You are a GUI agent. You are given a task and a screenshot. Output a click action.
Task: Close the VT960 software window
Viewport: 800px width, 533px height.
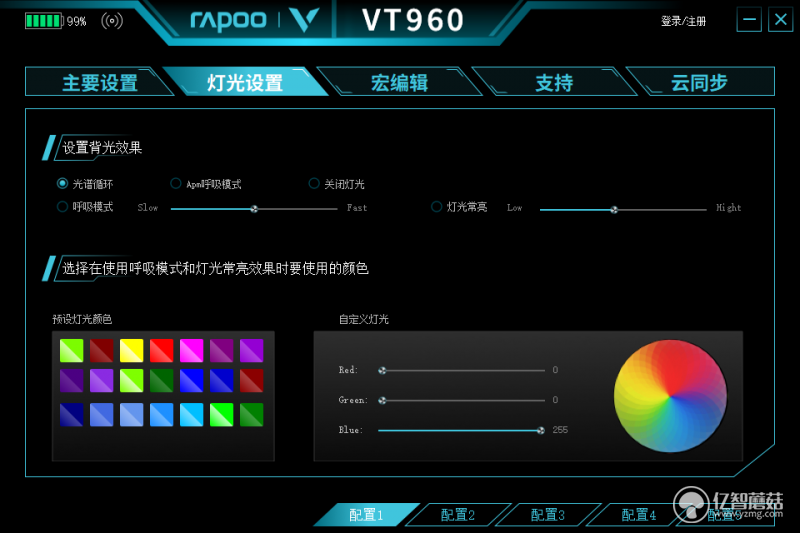coord(781,20)
